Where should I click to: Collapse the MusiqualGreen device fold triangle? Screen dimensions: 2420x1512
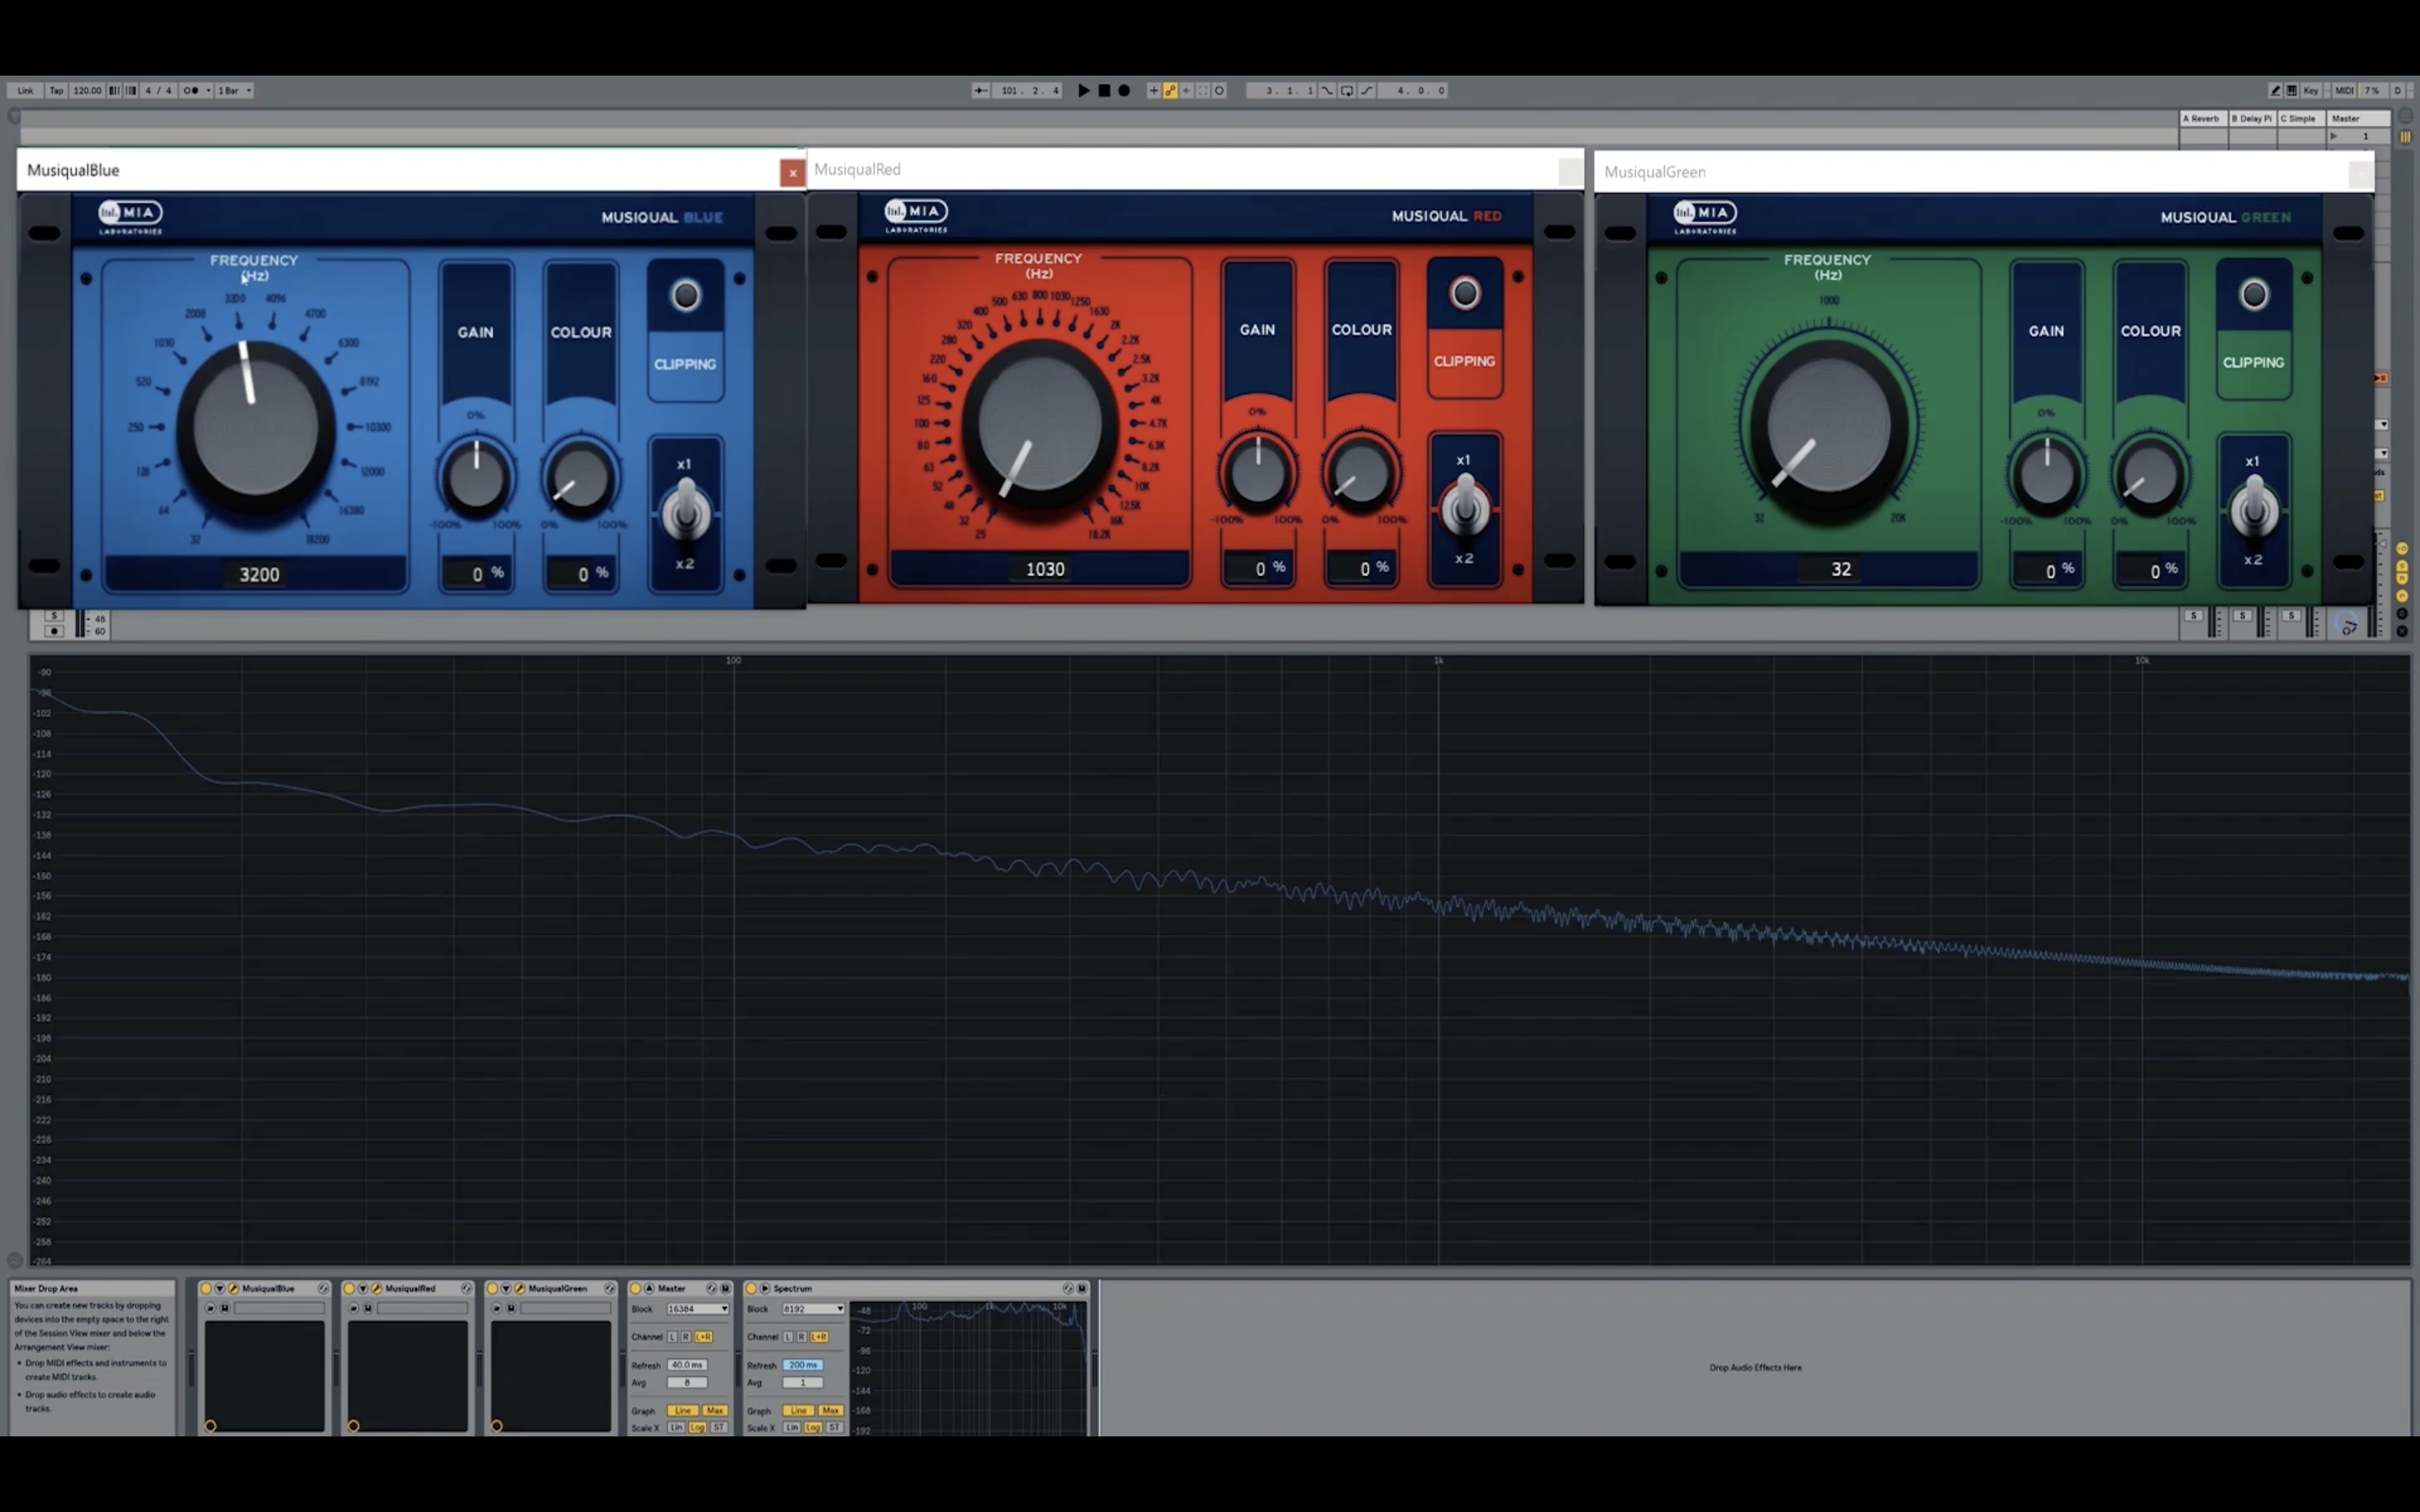[x=506, y=1288]
